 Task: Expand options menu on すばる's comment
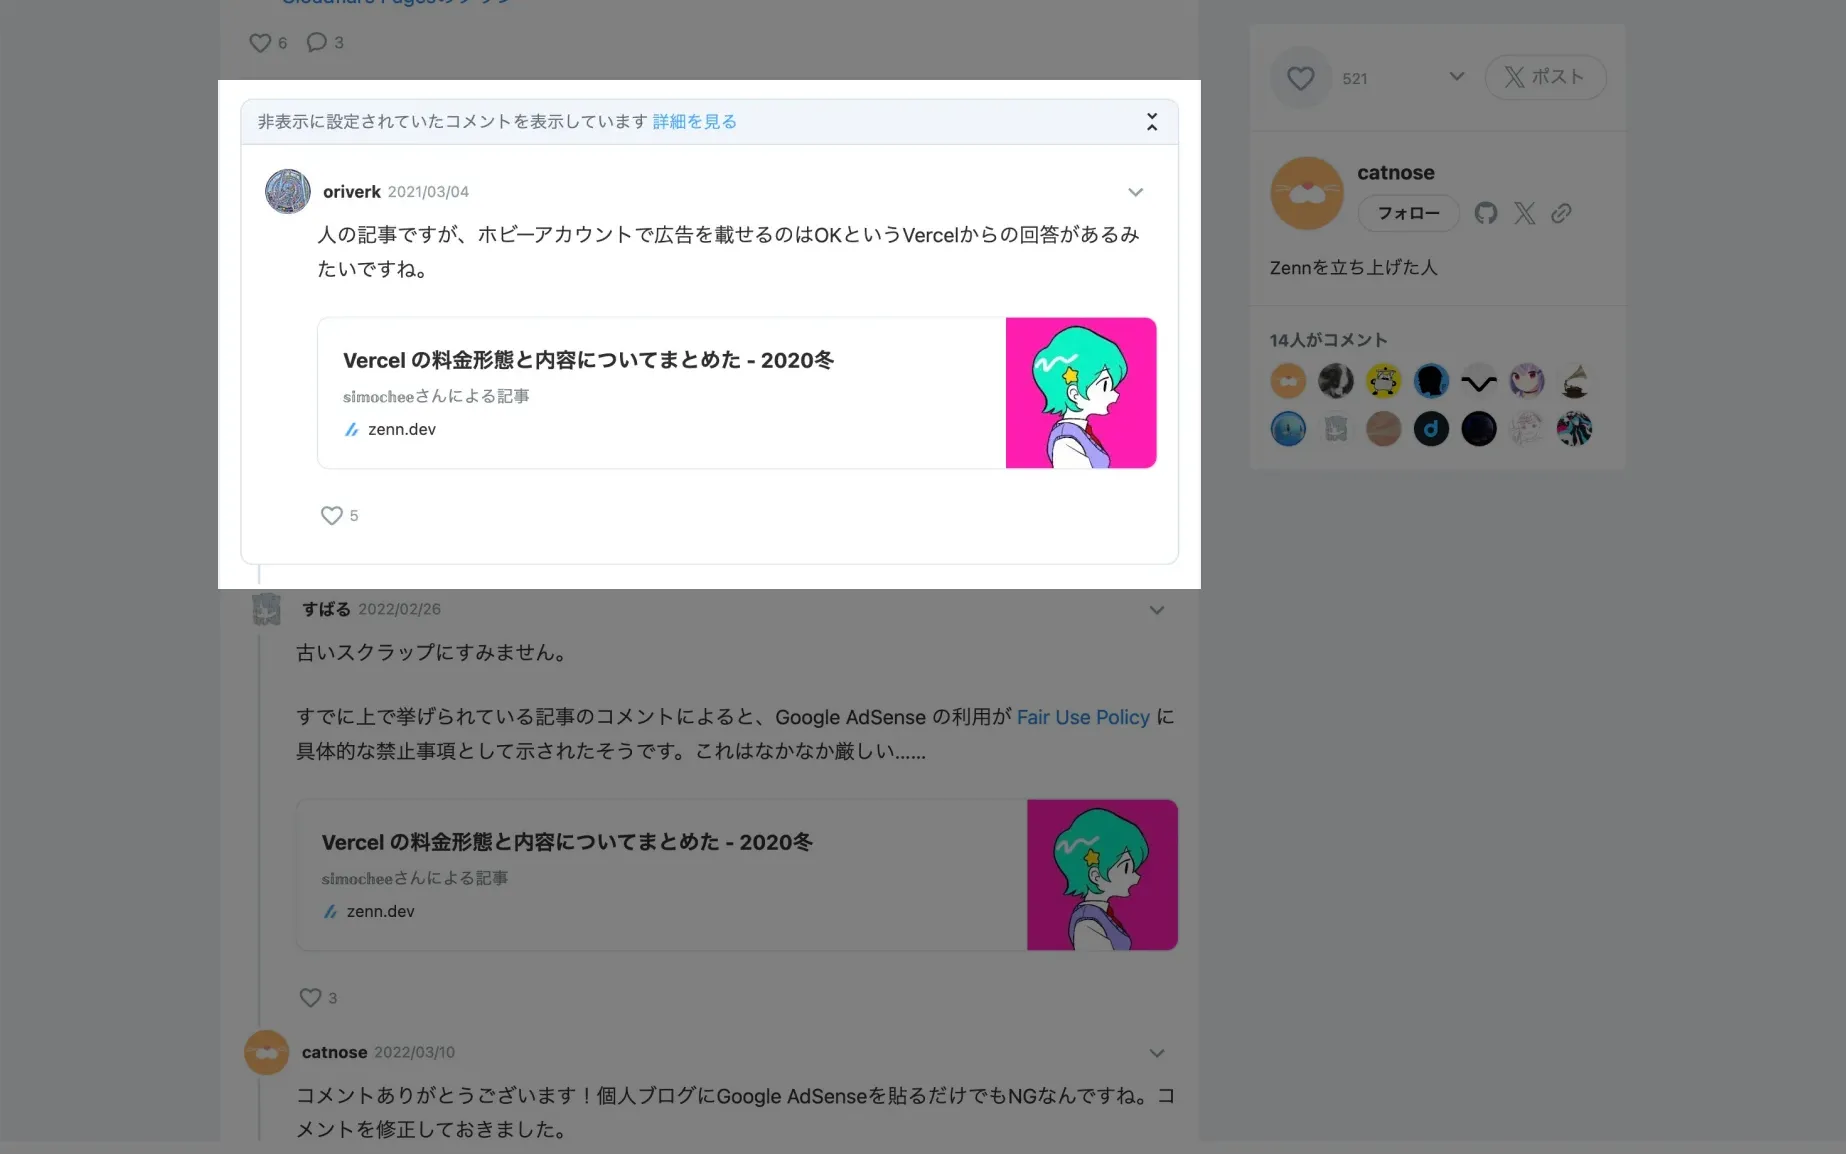pyautogui.click(x=1157, y=609)
